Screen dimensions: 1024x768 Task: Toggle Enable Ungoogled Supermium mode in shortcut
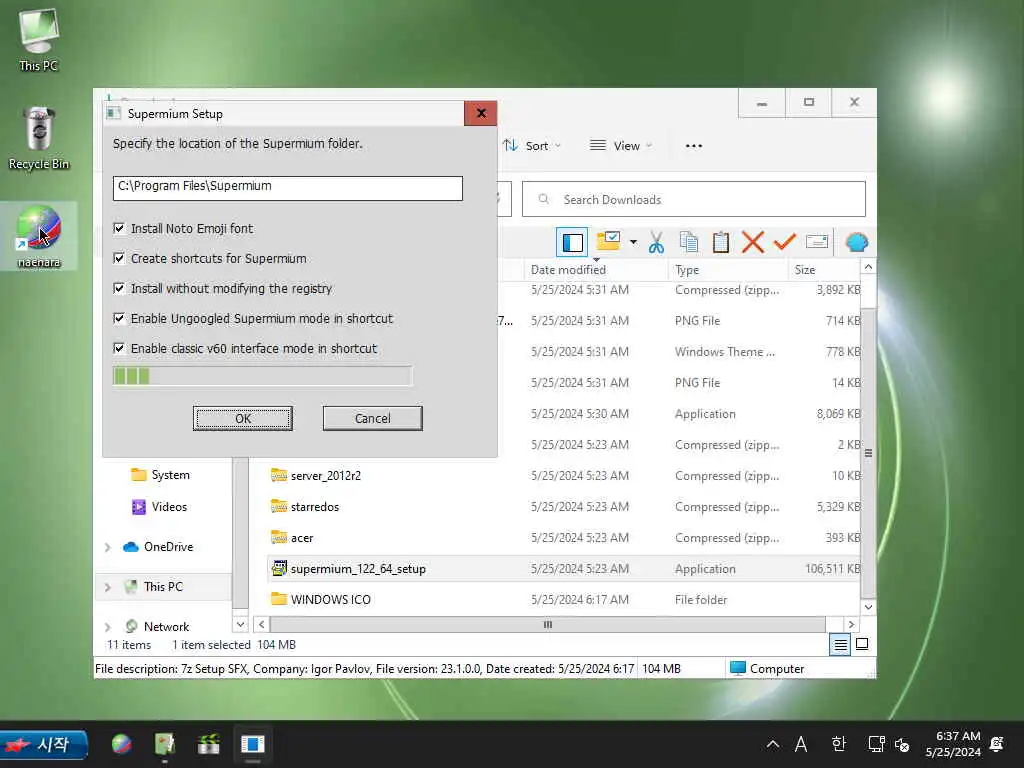119,318
